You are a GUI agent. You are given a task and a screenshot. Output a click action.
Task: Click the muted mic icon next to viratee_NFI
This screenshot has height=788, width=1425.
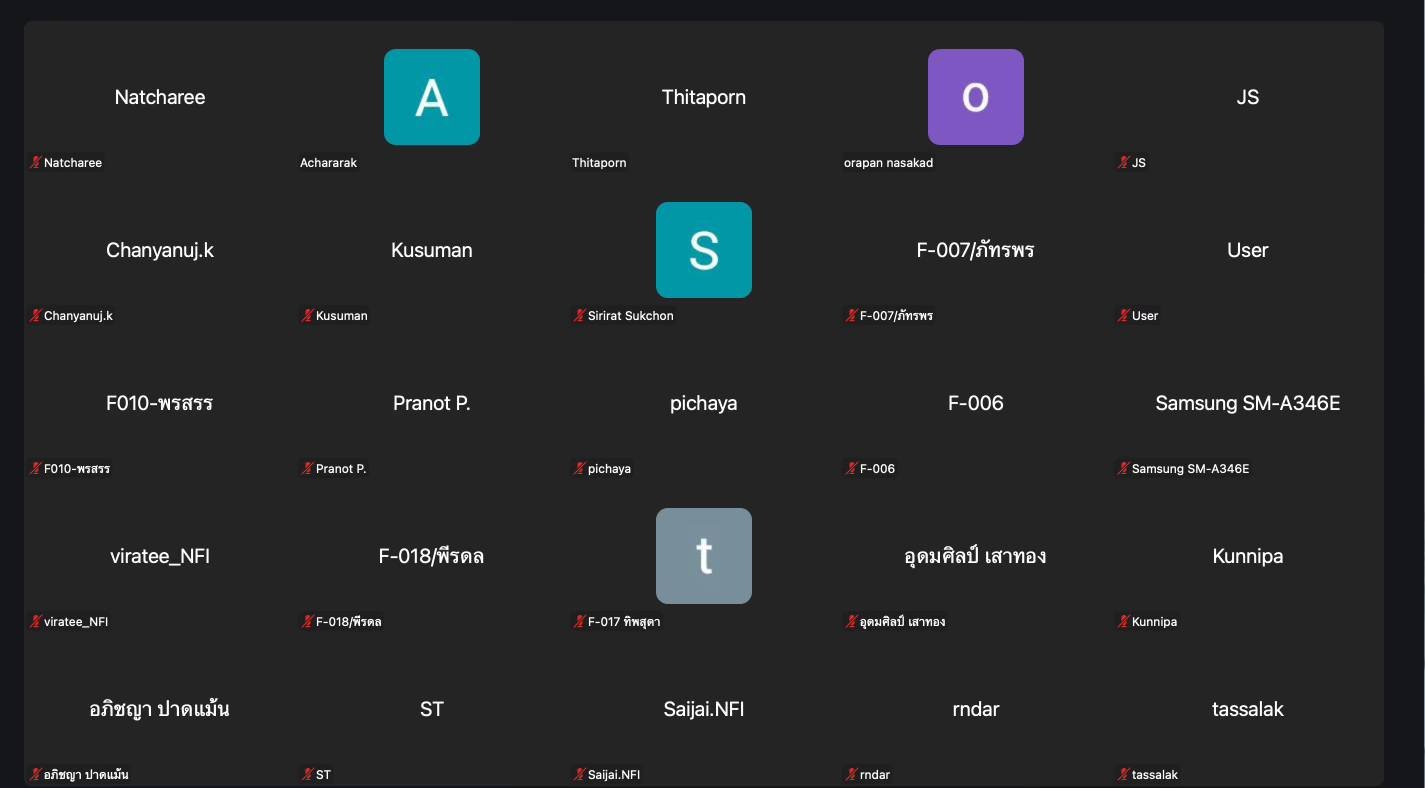[35, 621]
